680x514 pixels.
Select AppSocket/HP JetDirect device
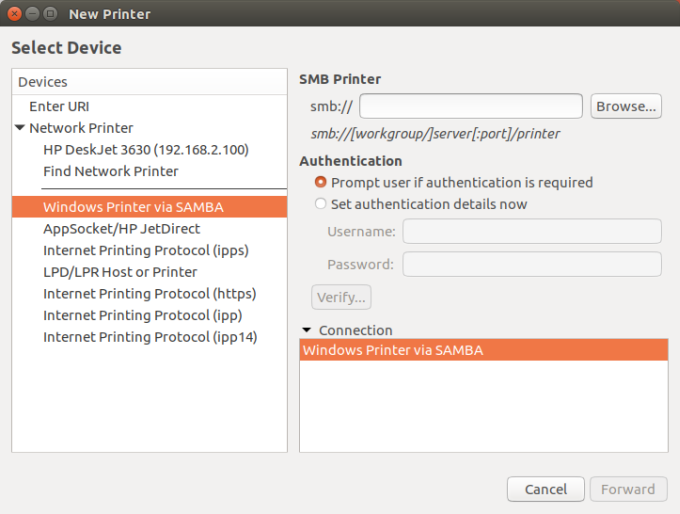pos(121,228)
